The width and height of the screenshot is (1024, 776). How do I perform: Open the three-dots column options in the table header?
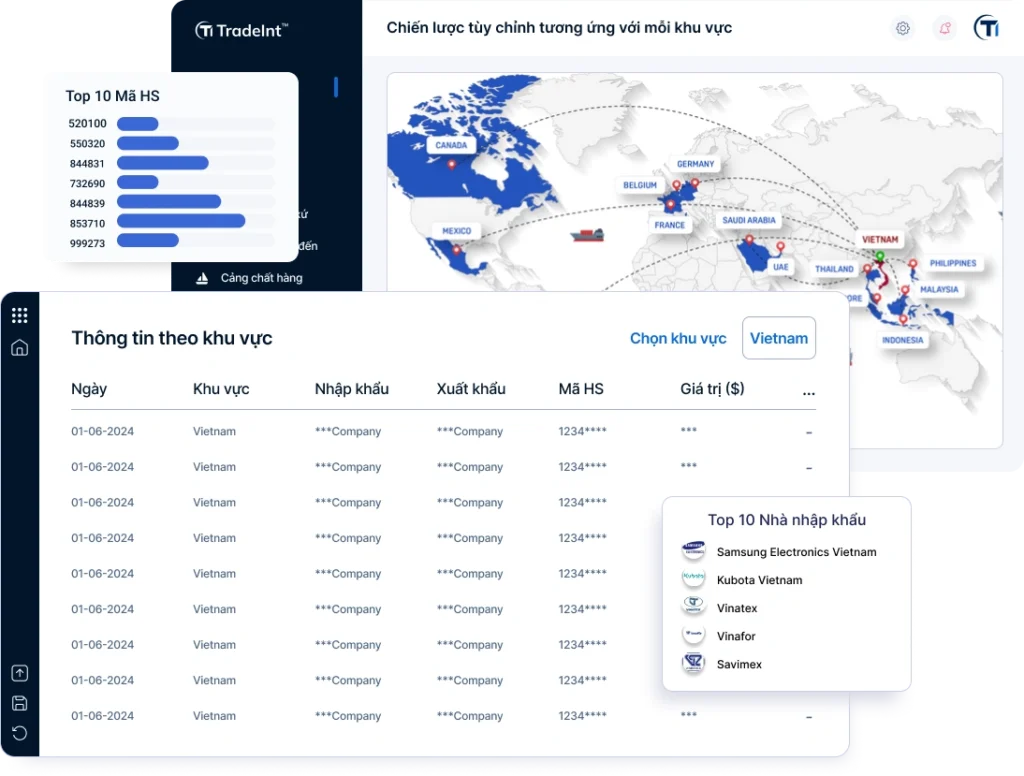[808, 393]
